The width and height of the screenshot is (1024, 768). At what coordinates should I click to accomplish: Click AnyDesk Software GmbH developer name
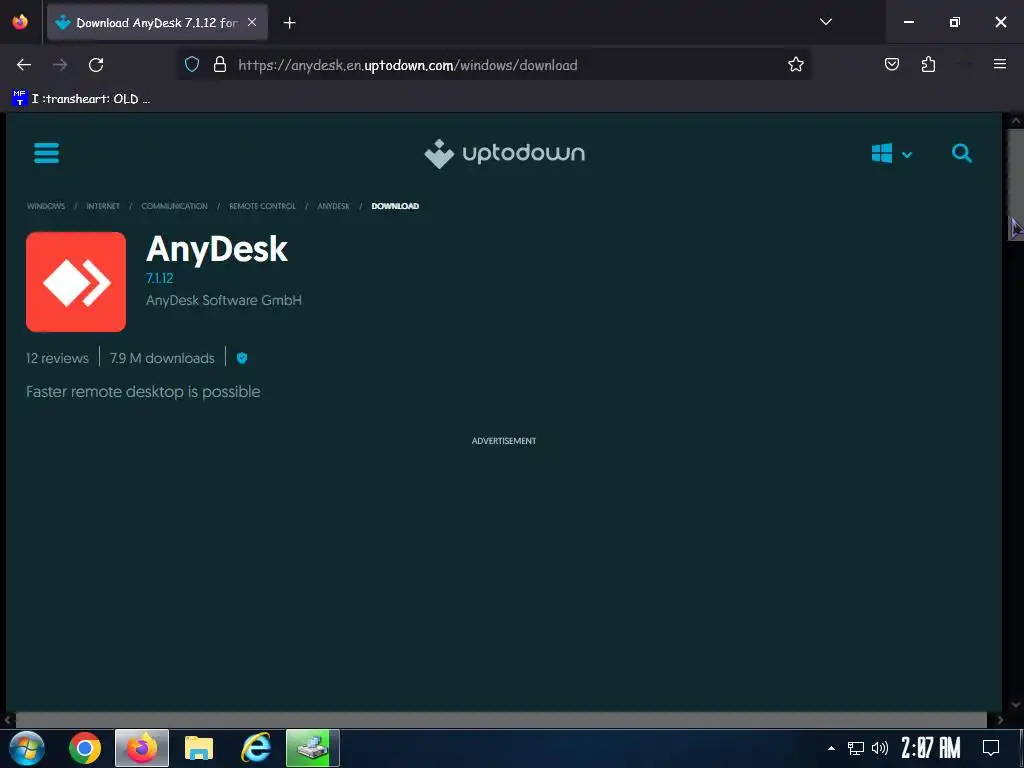pyautogui.click(x=224, y=300)
